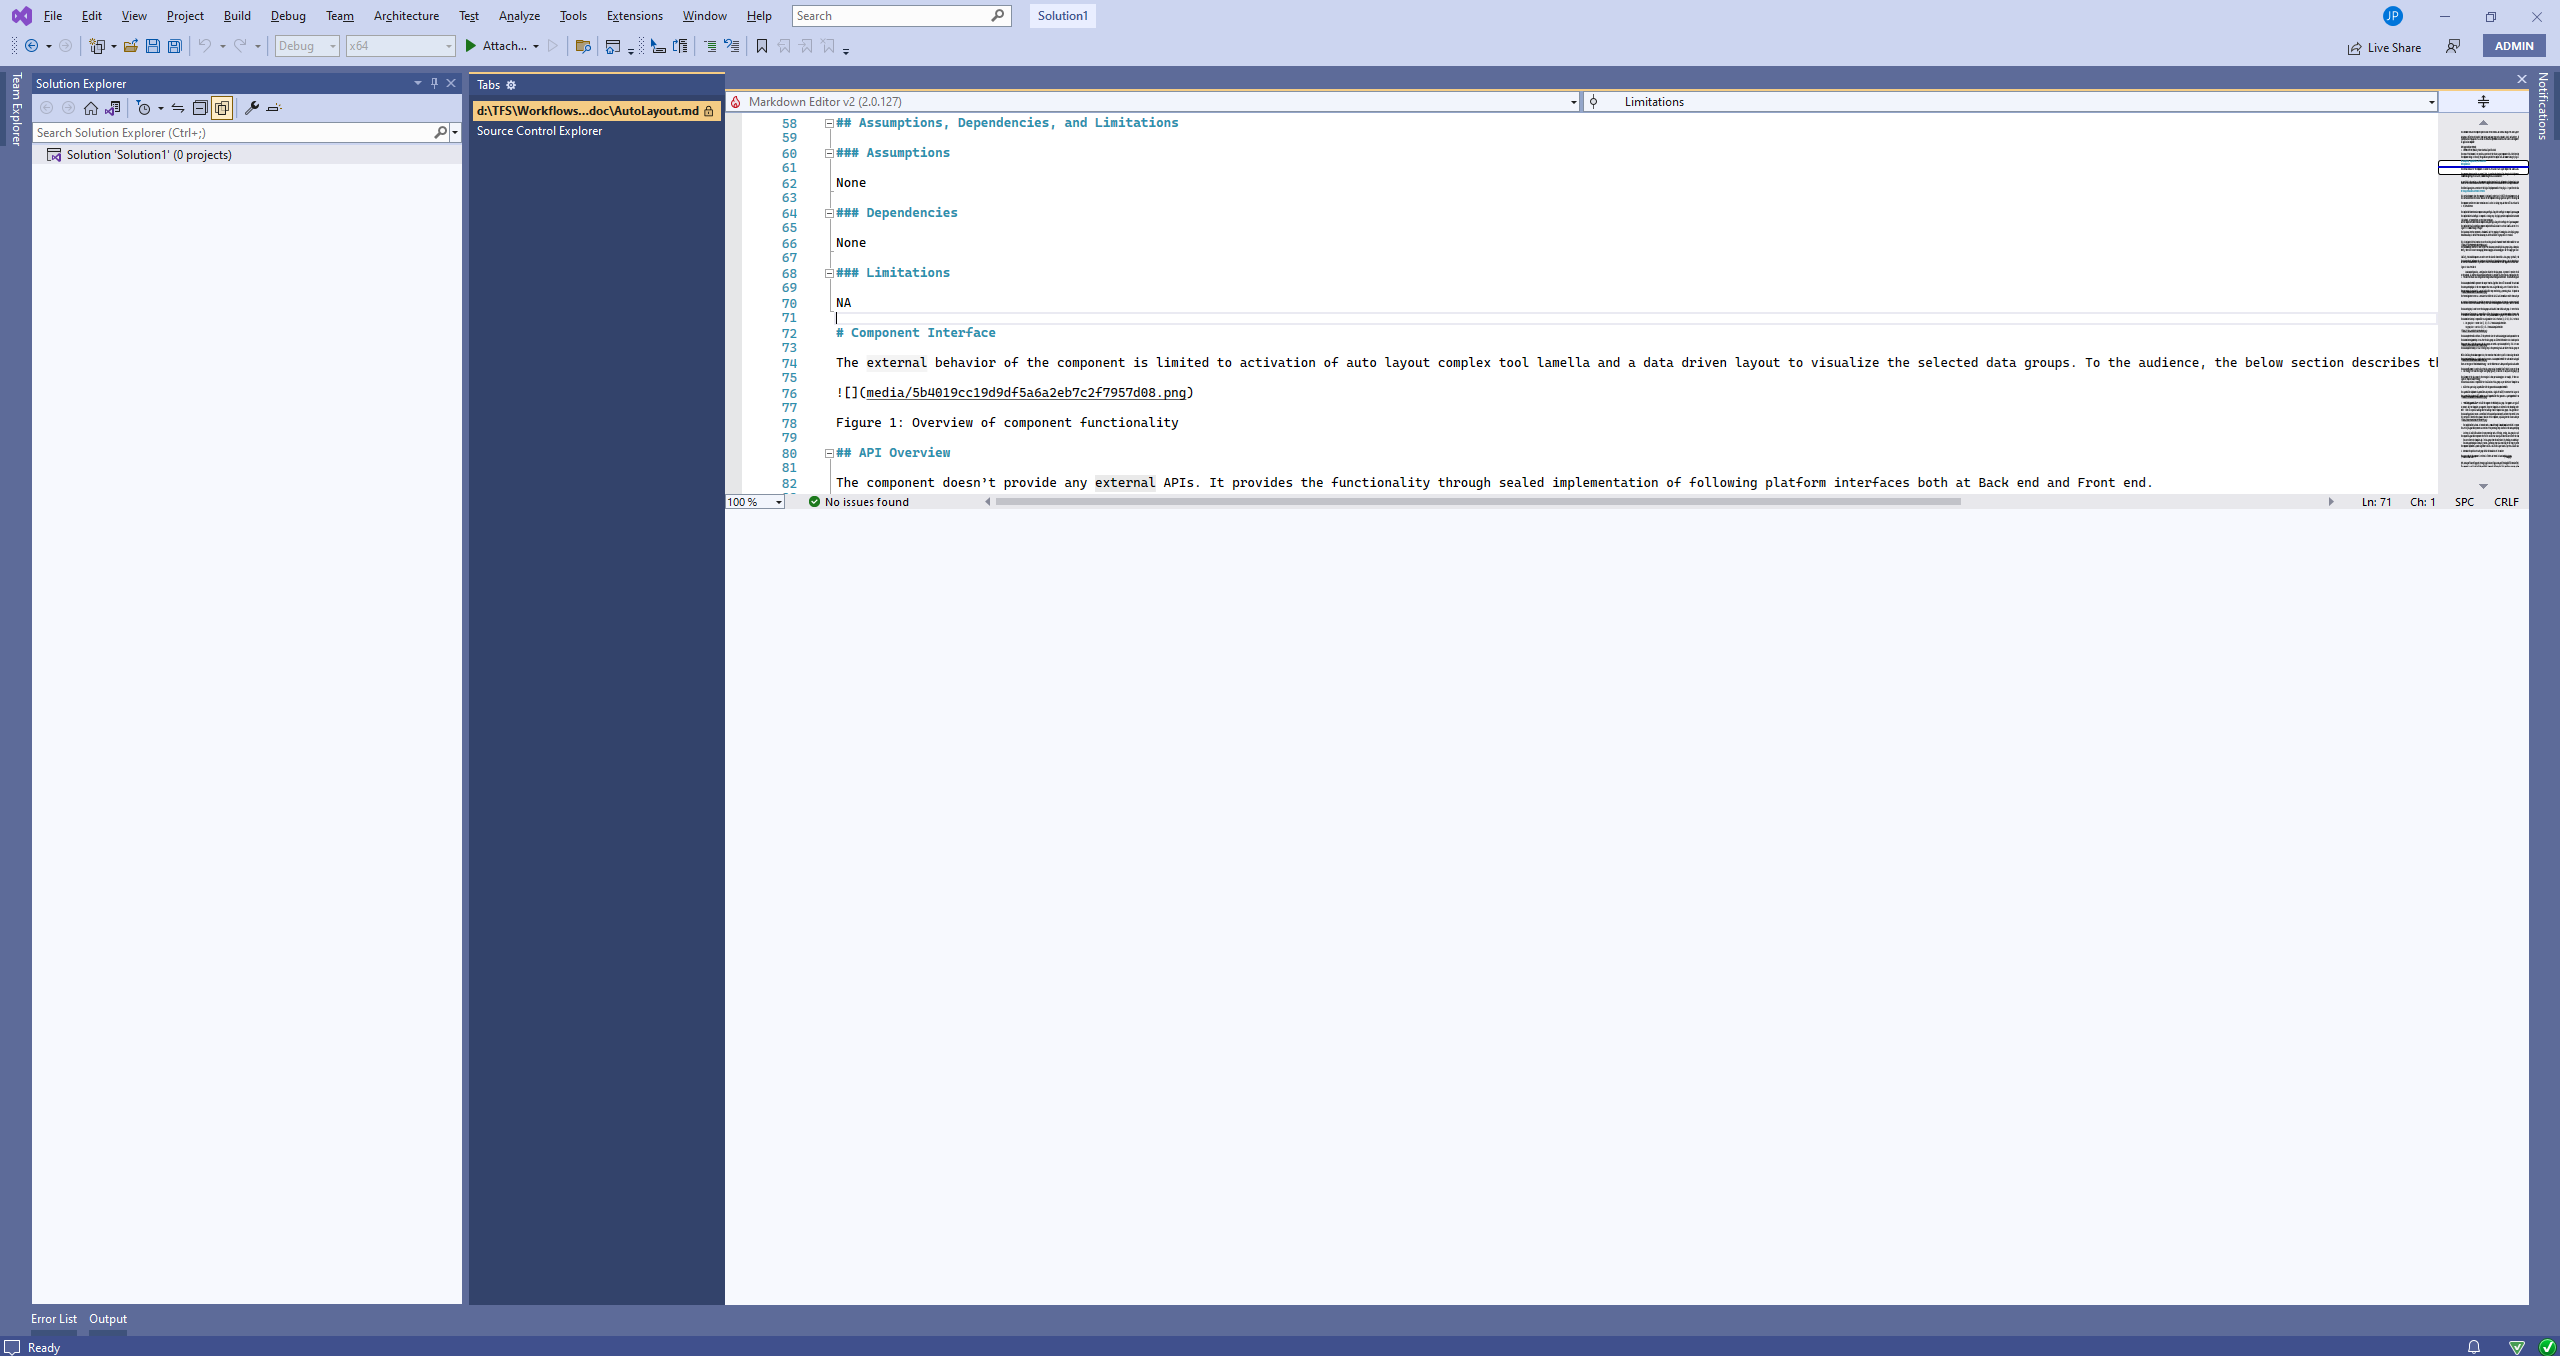Screen dimensions: 2560x1356
Task: Click the Save All toolbar icon
Action: [175, 46]
